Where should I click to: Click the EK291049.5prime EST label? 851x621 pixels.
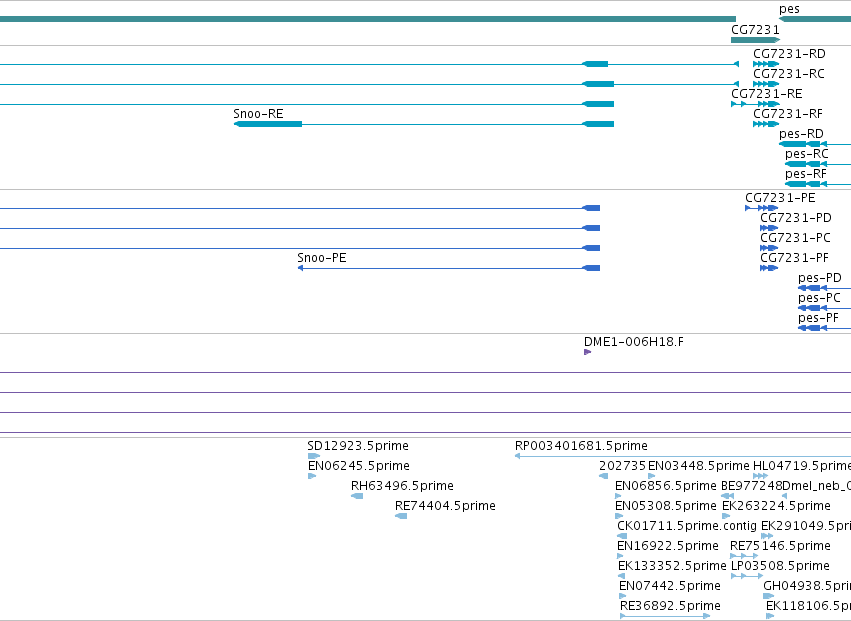[806, 526]
